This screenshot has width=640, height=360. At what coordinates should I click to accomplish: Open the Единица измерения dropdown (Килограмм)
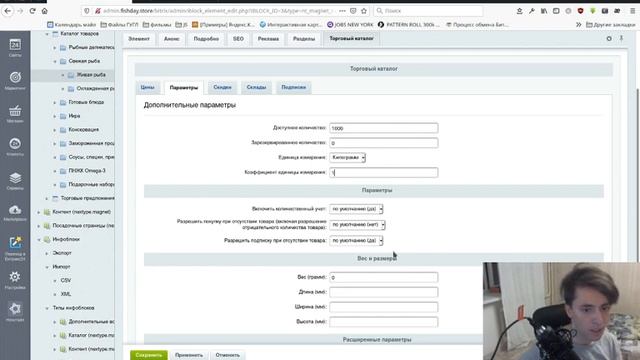pyautogui.click(x=347, y=157)
